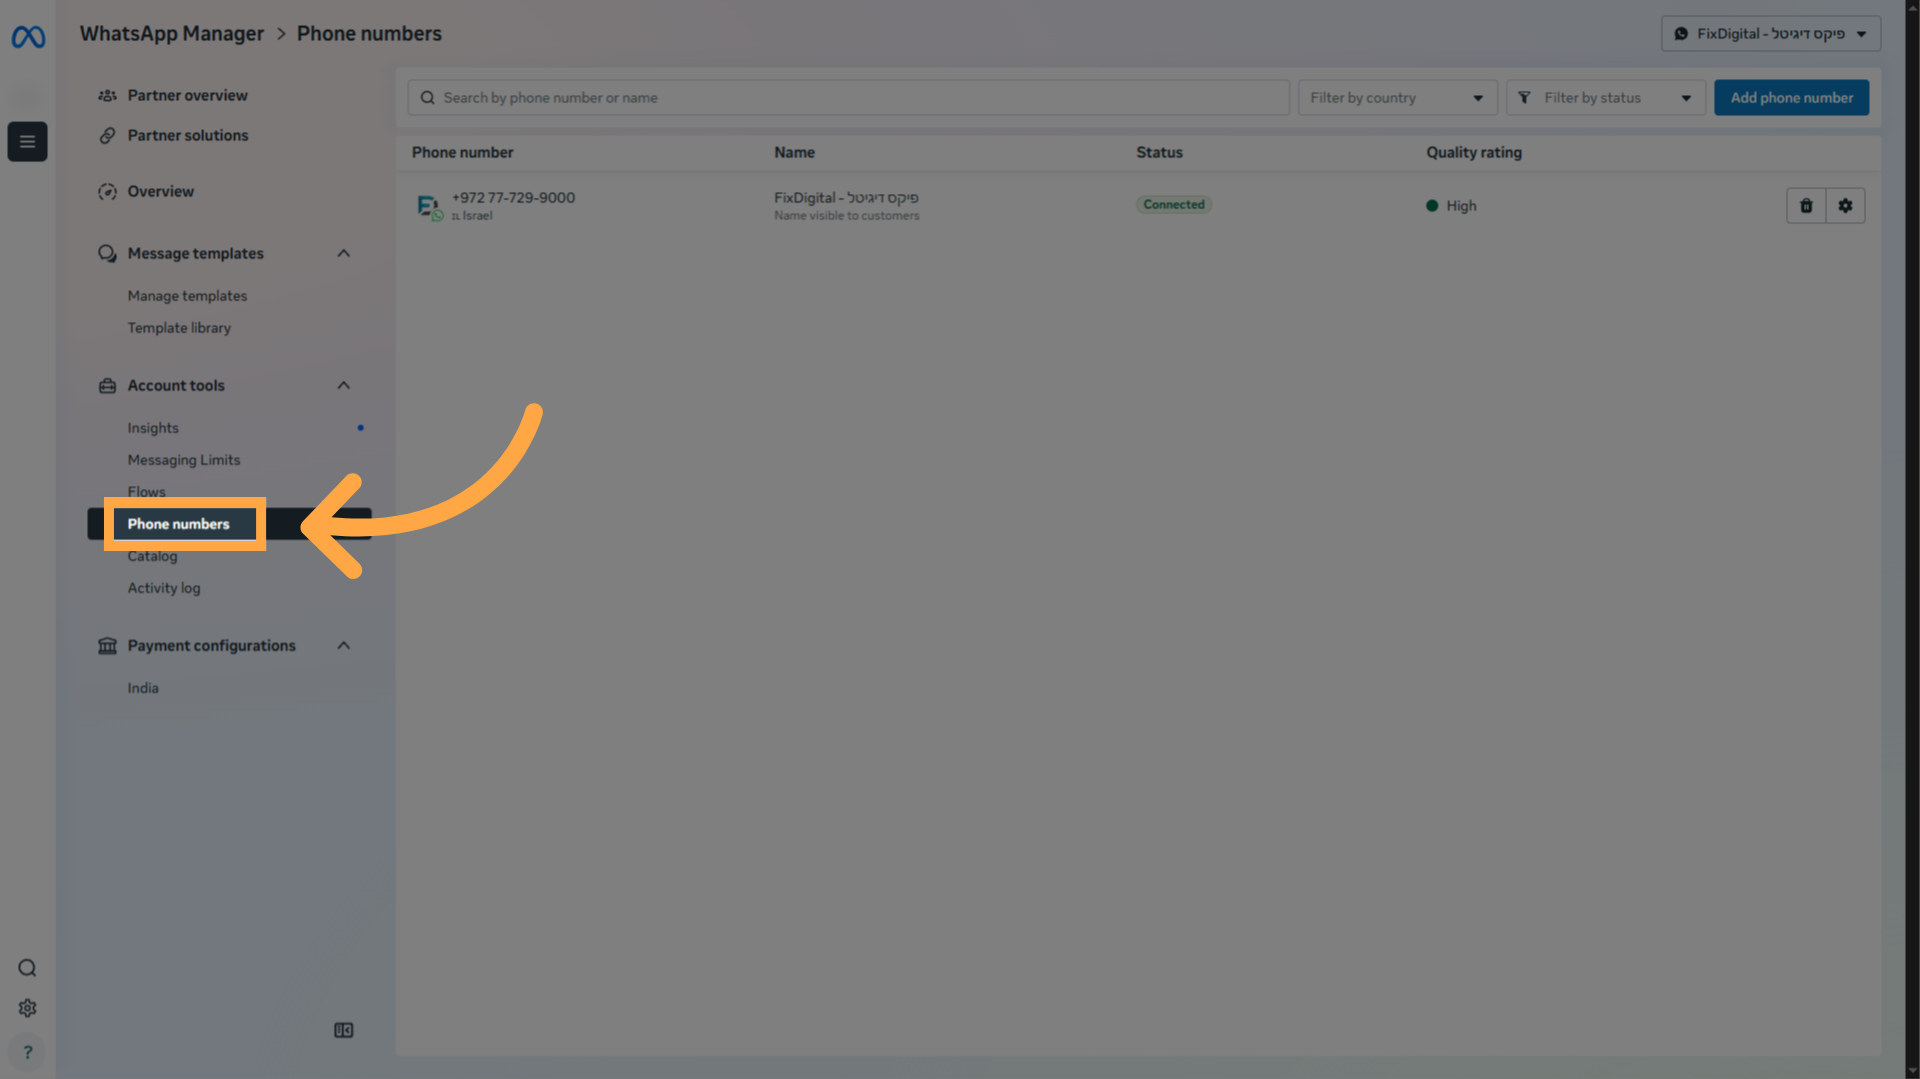This screenshot has width=1920, height=1079.
Task: Click the help question mark icon
Action: point(27,1052)
